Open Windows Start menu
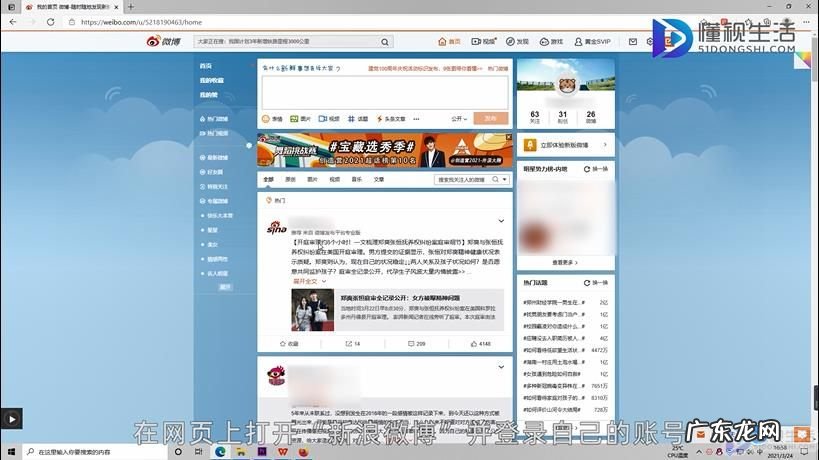819x460 pixels. 11,452
